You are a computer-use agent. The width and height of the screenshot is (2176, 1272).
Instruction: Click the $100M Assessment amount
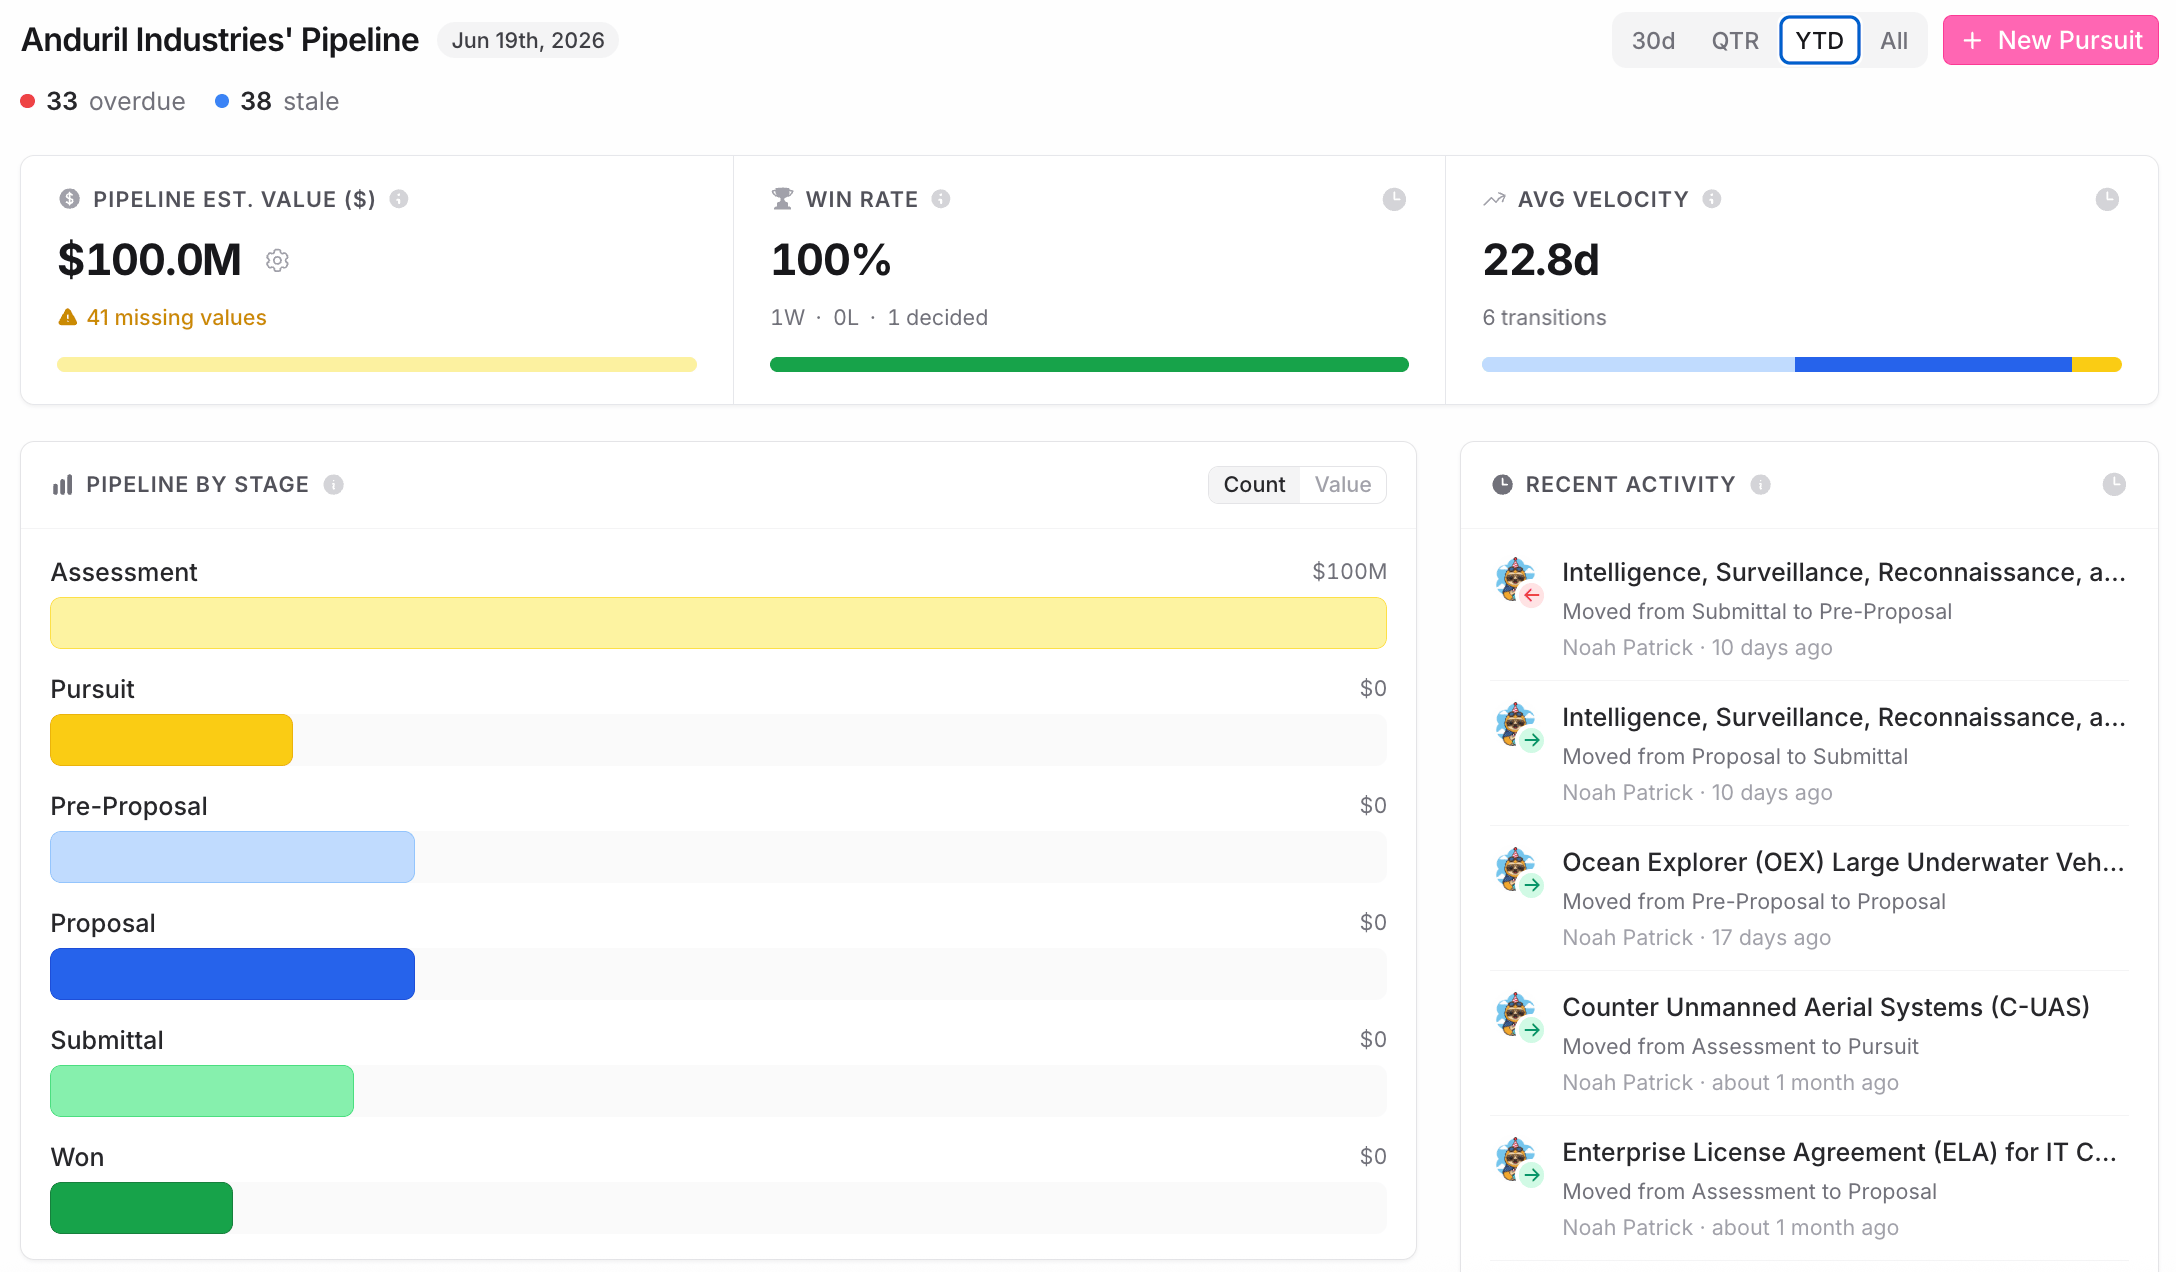(x=1349, y=571)
